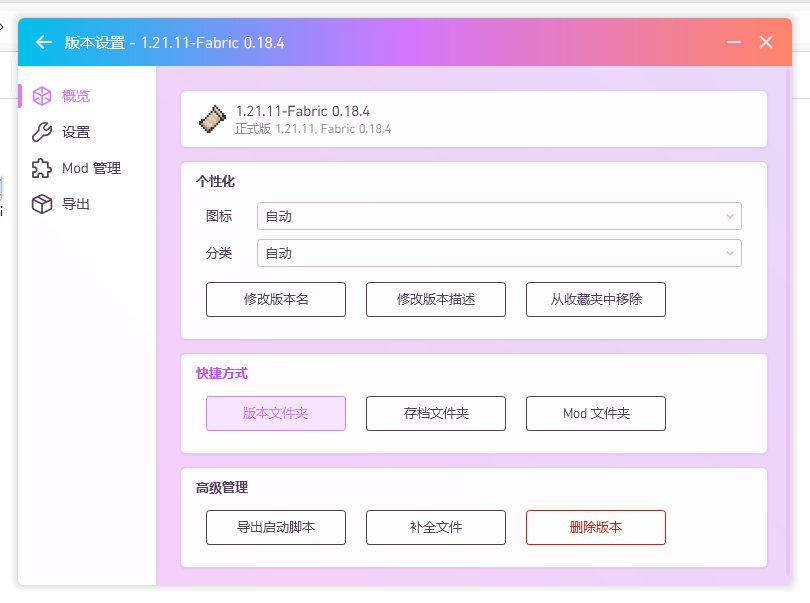Click the 概览 cube icon in the sidebar
The width and height of the screenshot is (810, 603).
(42, 96)
